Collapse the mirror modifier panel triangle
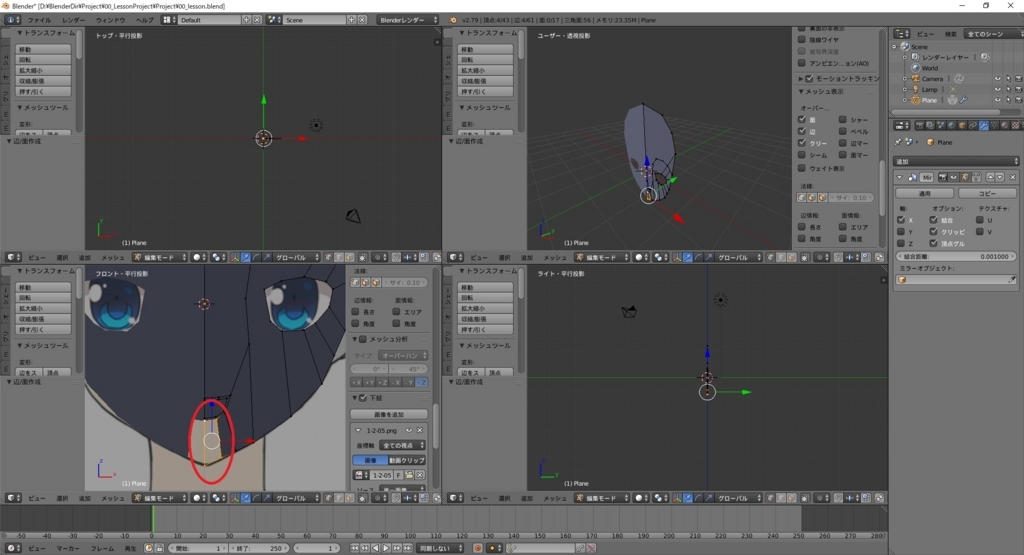 tap(900, 177)
